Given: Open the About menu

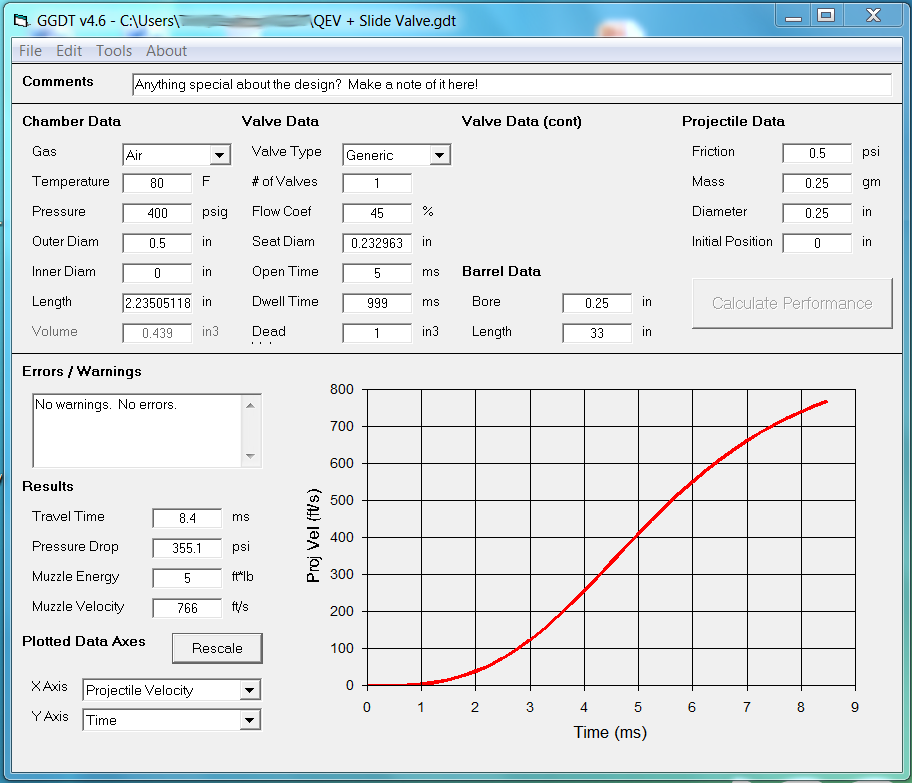Looking at the screenshot, I should coord(166,51).
